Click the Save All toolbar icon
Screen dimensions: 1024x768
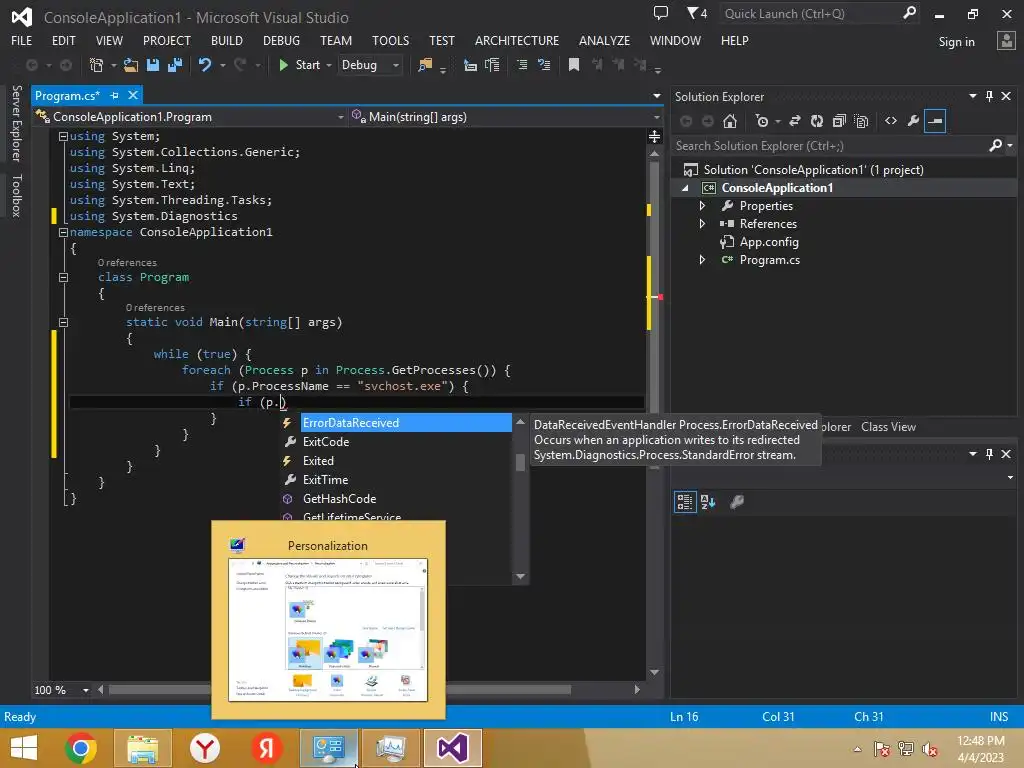coord(174,65)
